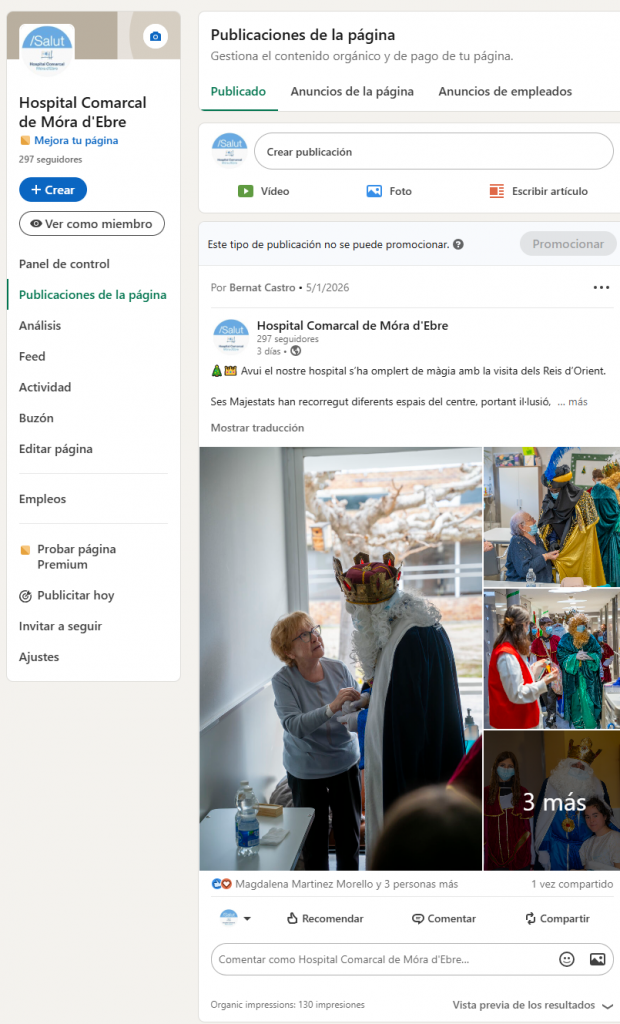620x1024 pixels.
Task: Open the emoji picker in comment box
Action: (x=567, y=959)
